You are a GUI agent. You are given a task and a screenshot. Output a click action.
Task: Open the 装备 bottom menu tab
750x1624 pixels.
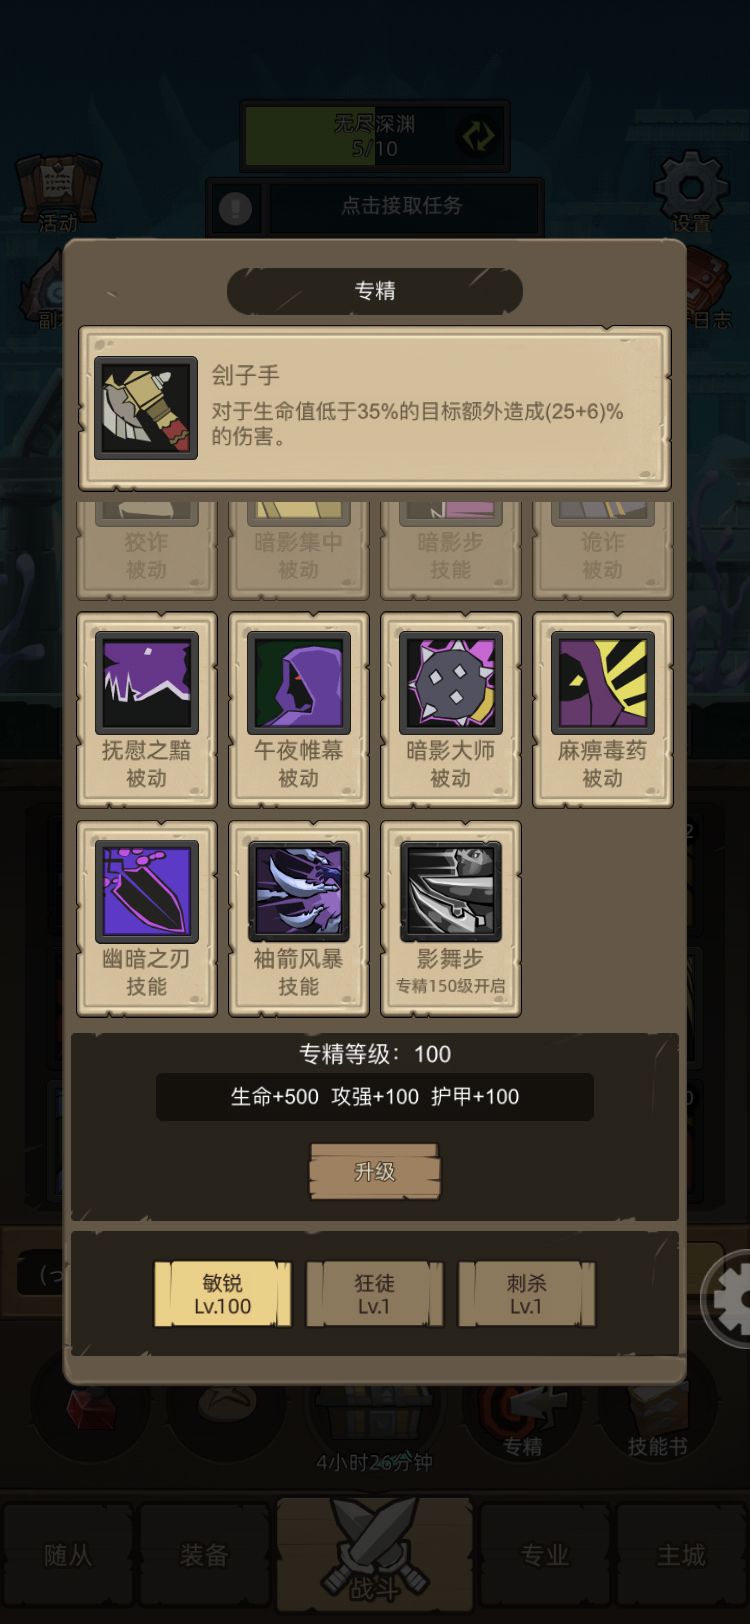[204, 1555]
